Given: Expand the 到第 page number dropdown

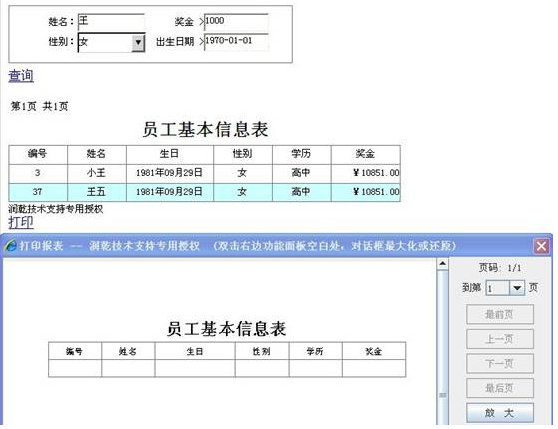Looking at the screenshot, I should [x=517, y=288].
